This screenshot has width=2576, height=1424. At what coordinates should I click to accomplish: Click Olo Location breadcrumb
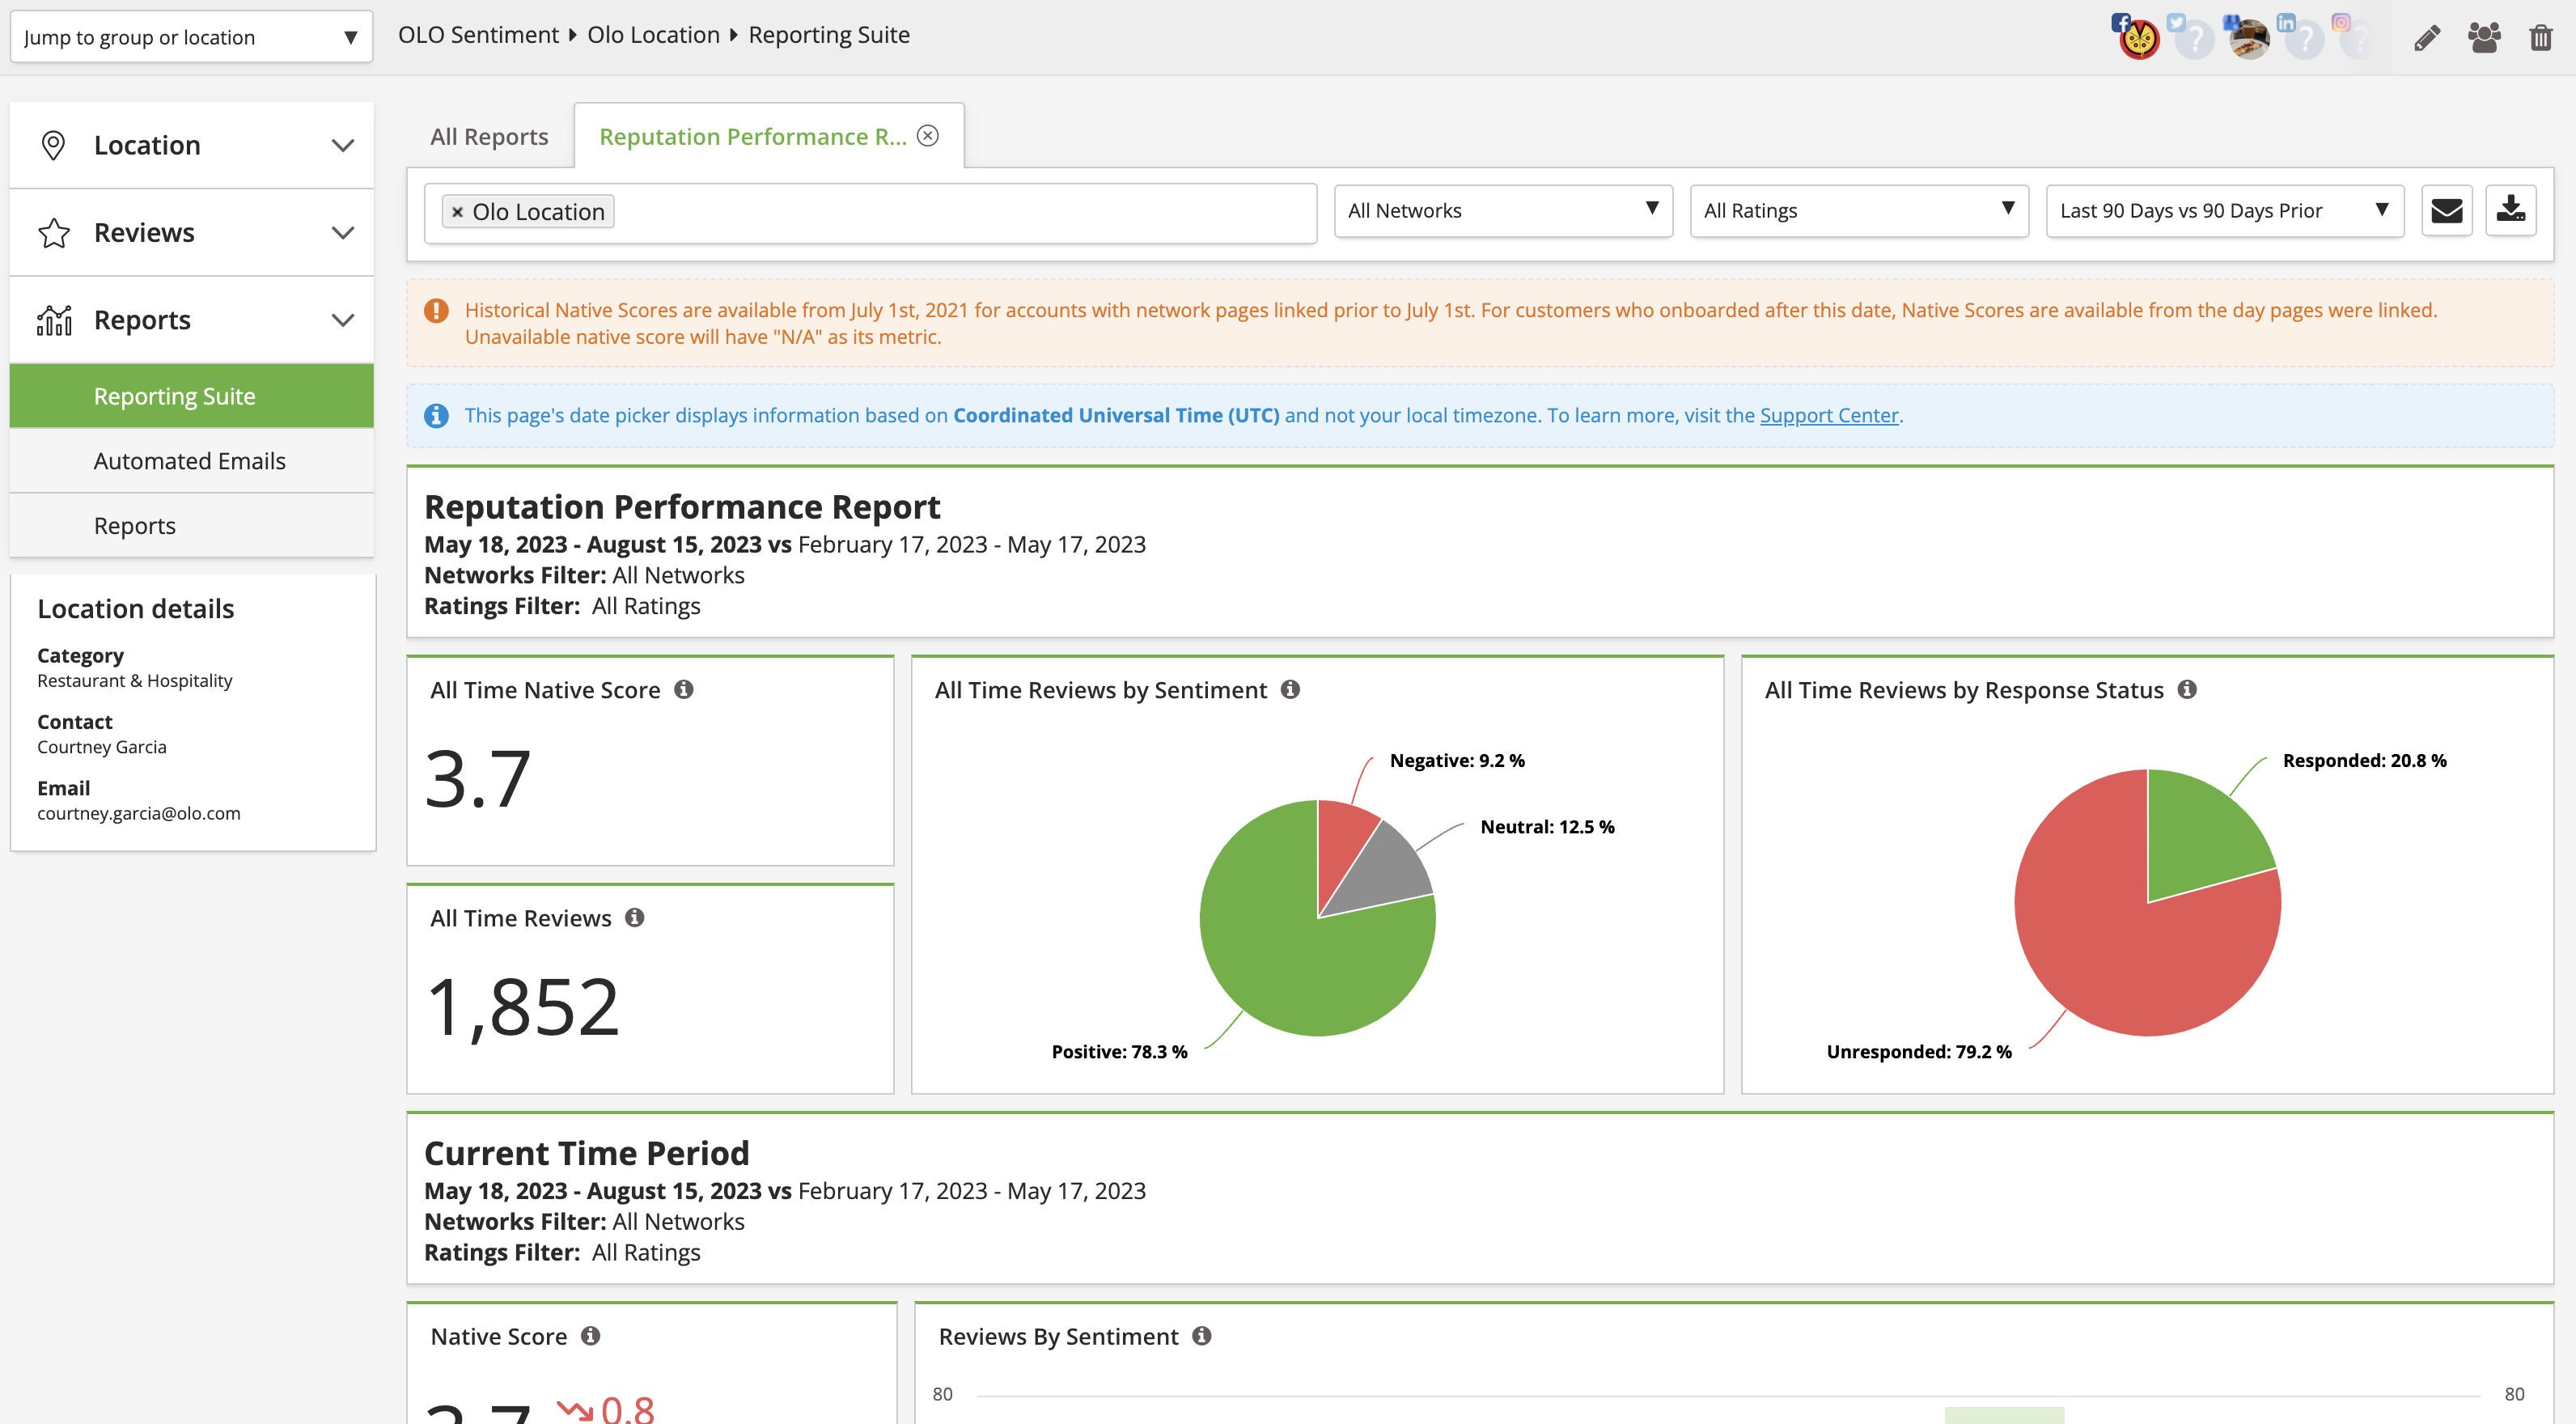(x=653, y=35)
